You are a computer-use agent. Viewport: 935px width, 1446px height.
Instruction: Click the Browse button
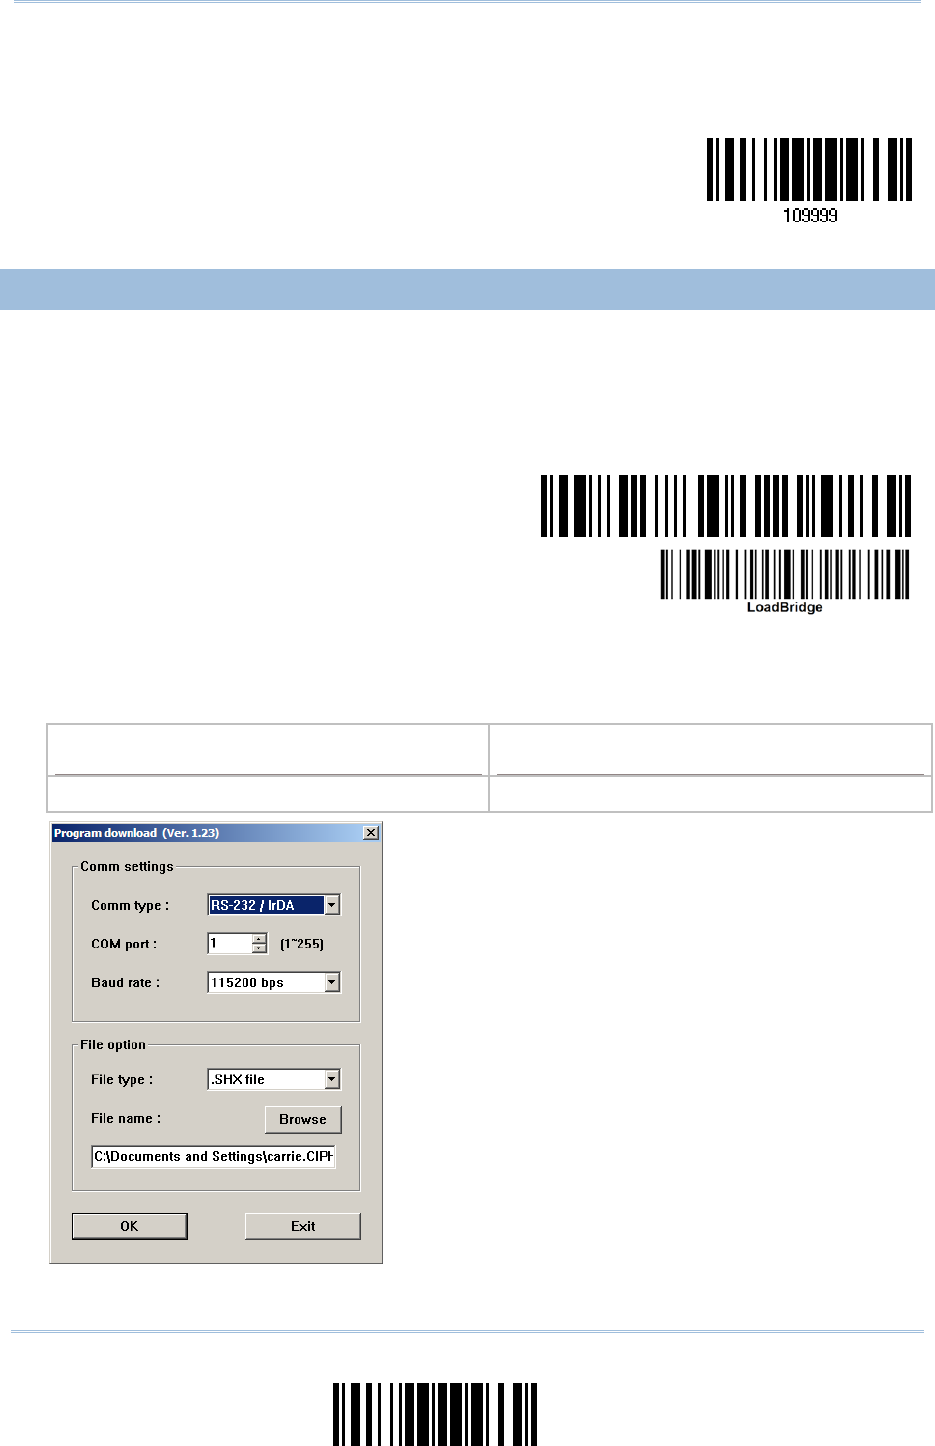[x=303, y=1119]
